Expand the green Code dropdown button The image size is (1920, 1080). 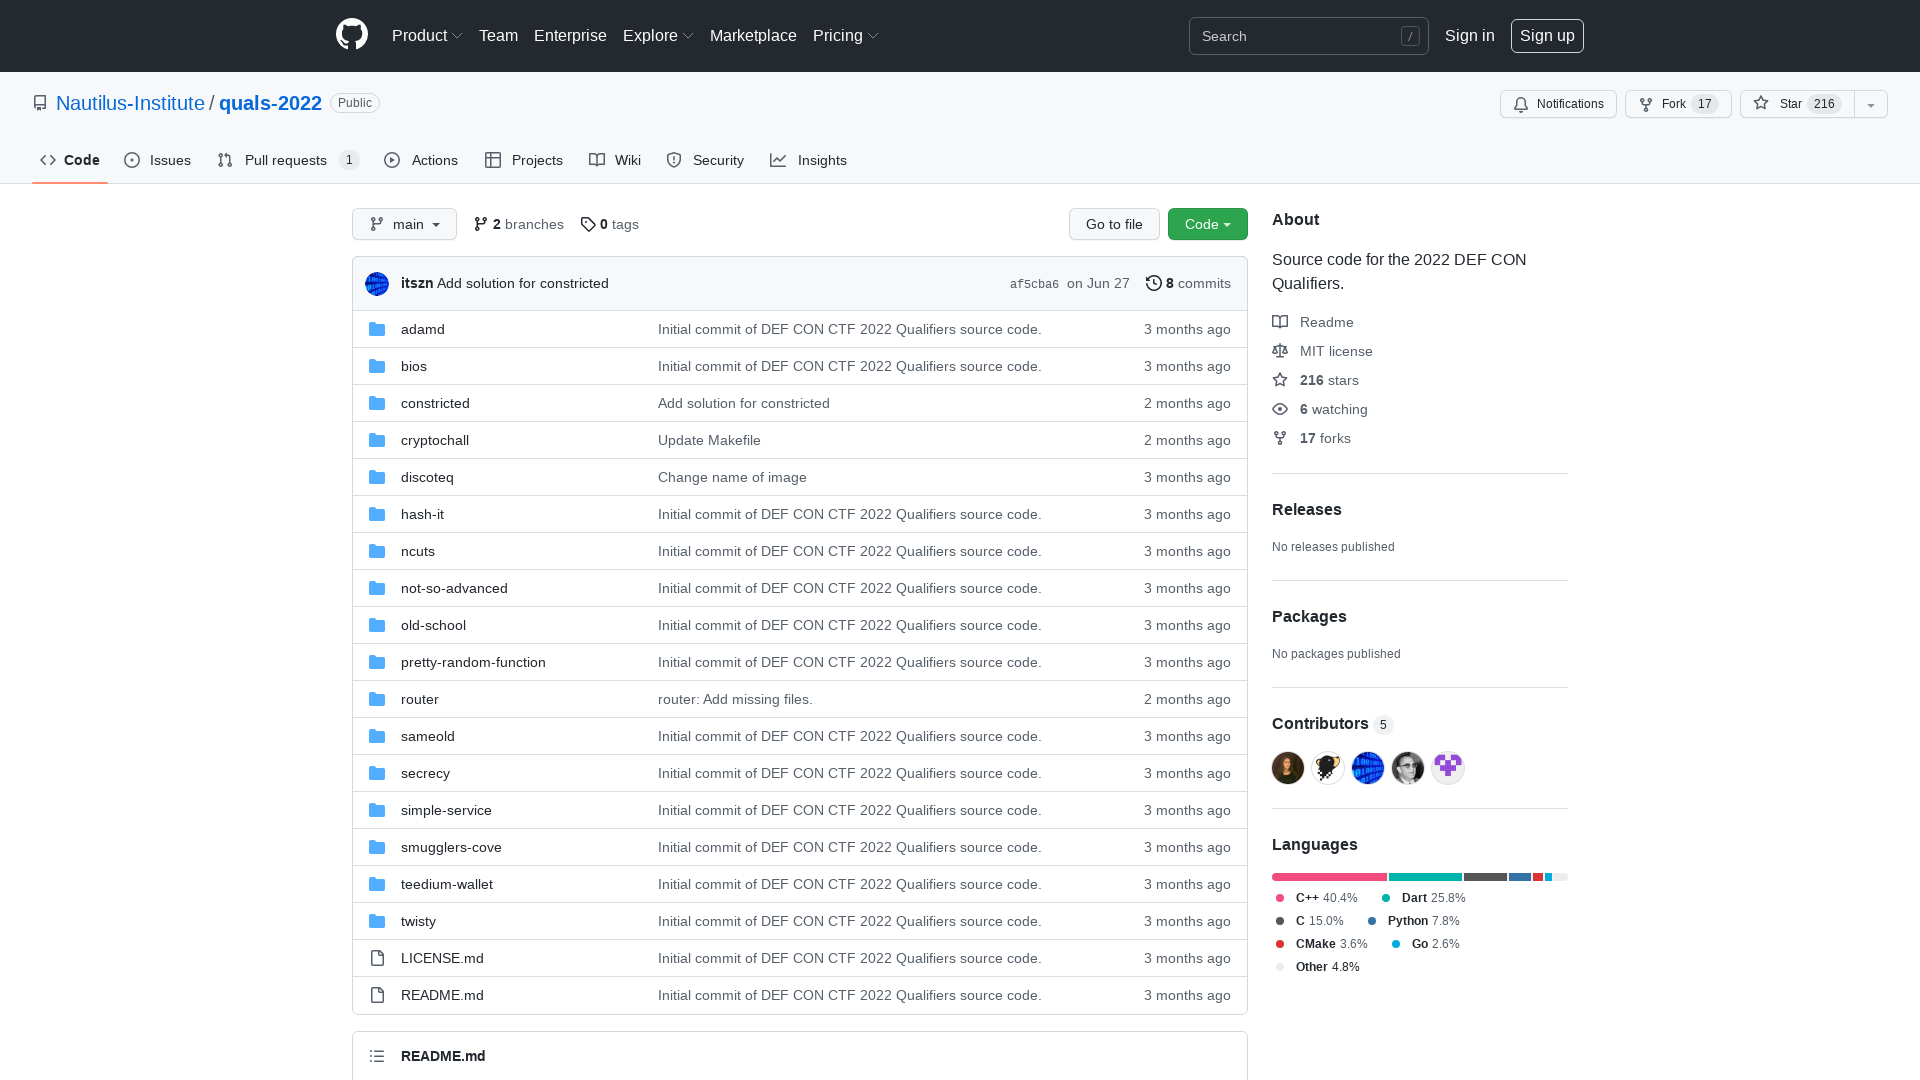click(1208, 224)
